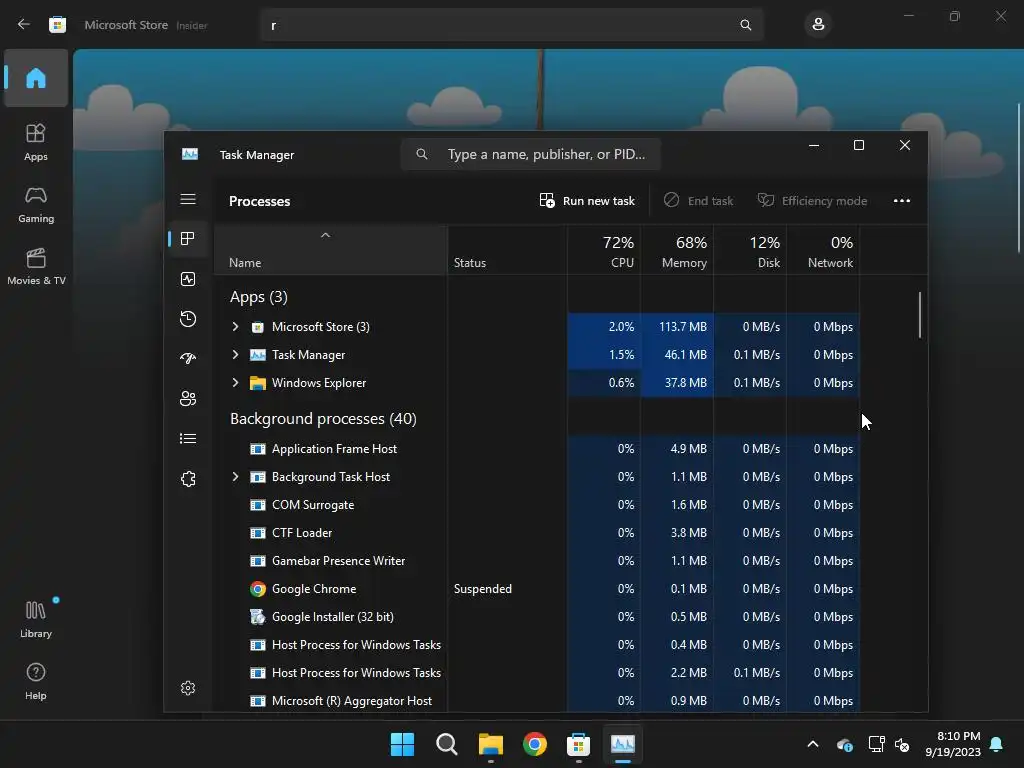This screenshot has height=768, width=1024.
Task: Open the Startup apps page icon
Action: pos(187,359)
